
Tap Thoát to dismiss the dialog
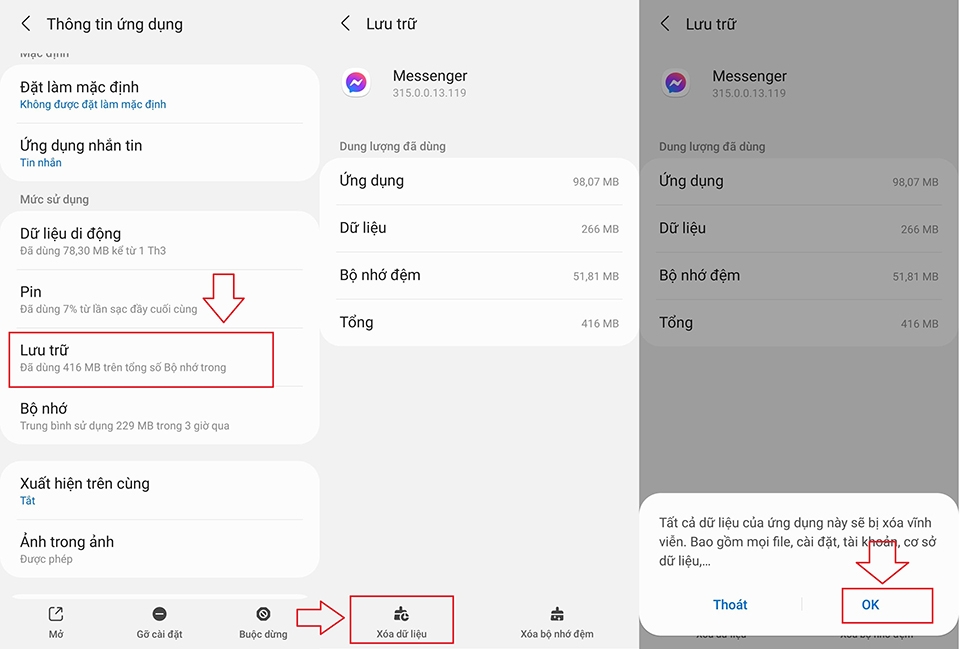pyautogui.click(x=730, y=604)
